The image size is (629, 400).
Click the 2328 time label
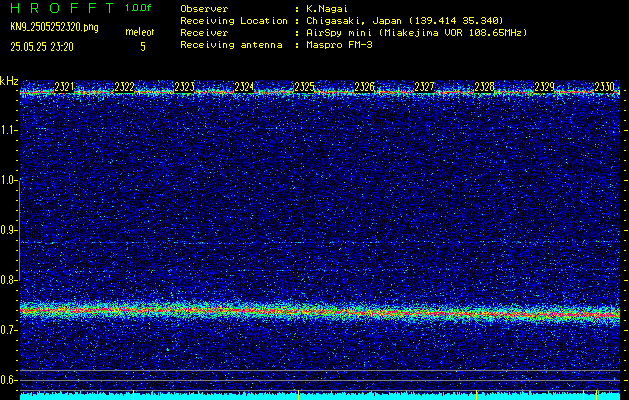pos(484,87)
